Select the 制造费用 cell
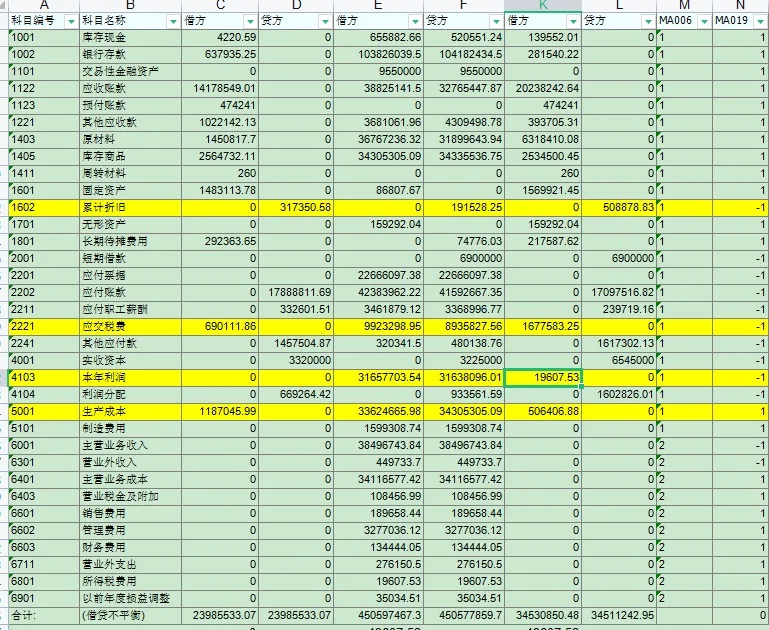The width and height of the screenshot is (769, 630). click(x=130, y=428)
